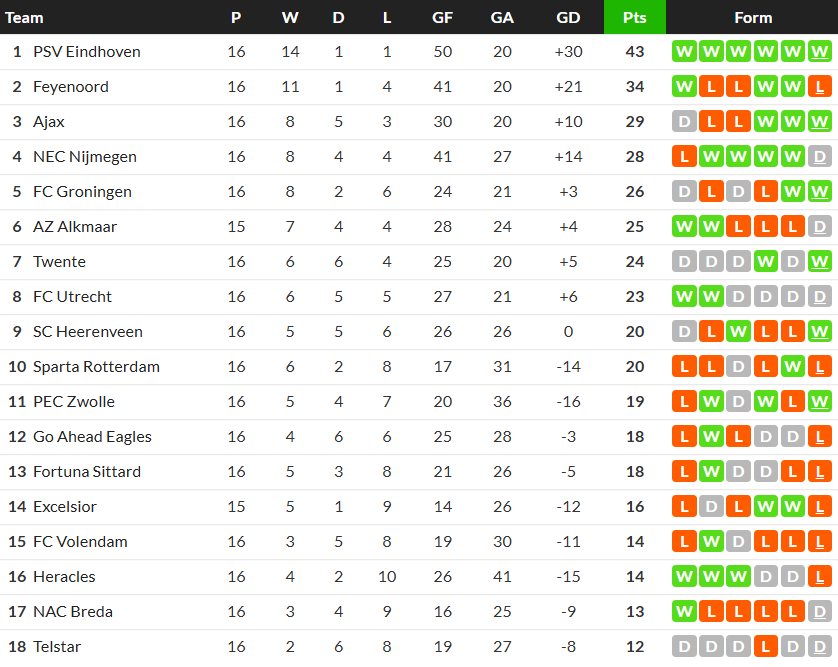838x667 pixels.
Task: Open the PSV Eindhoven team link
Action: 86,51
